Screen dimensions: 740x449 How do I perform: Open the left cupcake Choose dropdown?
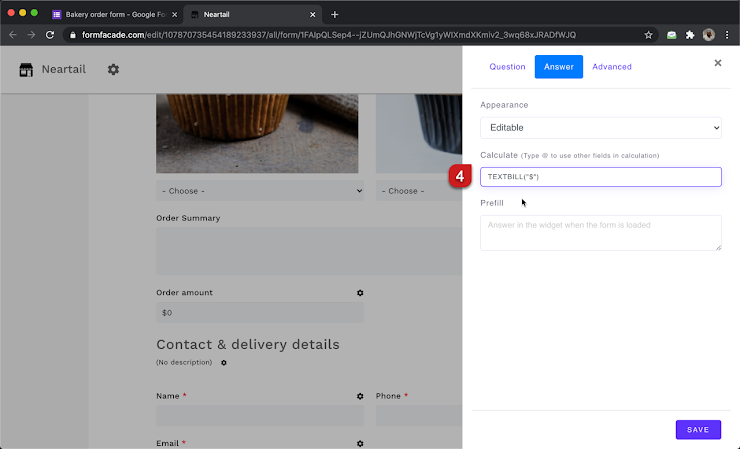(x=260, y=190)
